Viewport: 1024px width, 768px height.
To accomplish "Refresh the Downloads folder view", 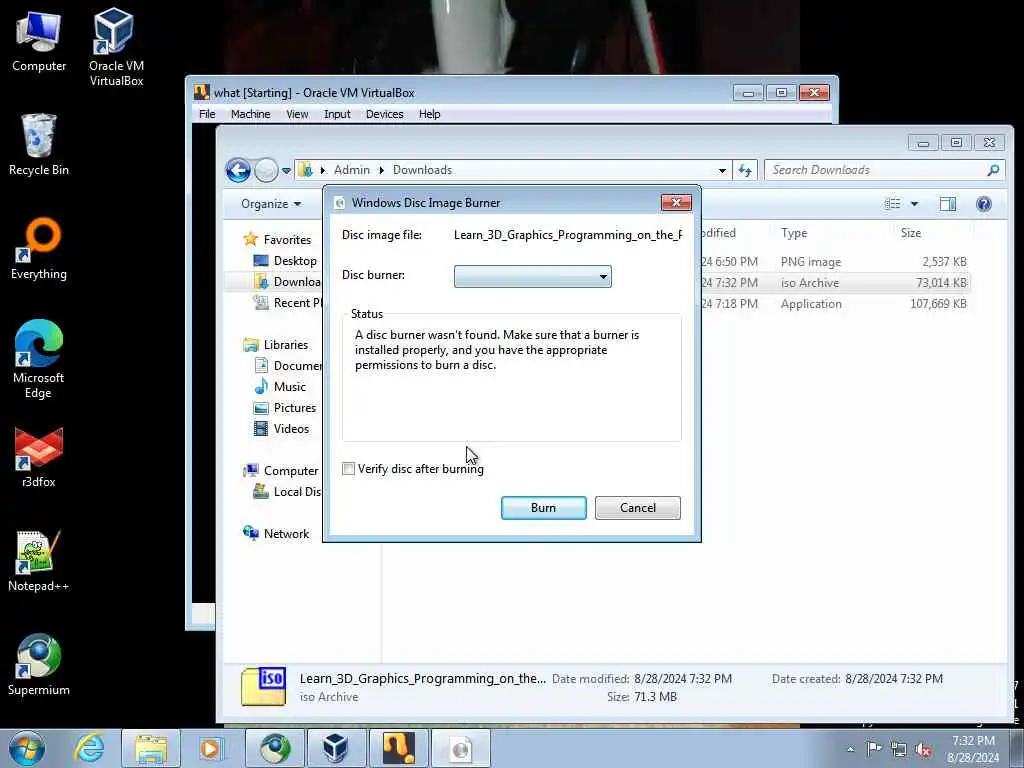I will coord(745,170).
